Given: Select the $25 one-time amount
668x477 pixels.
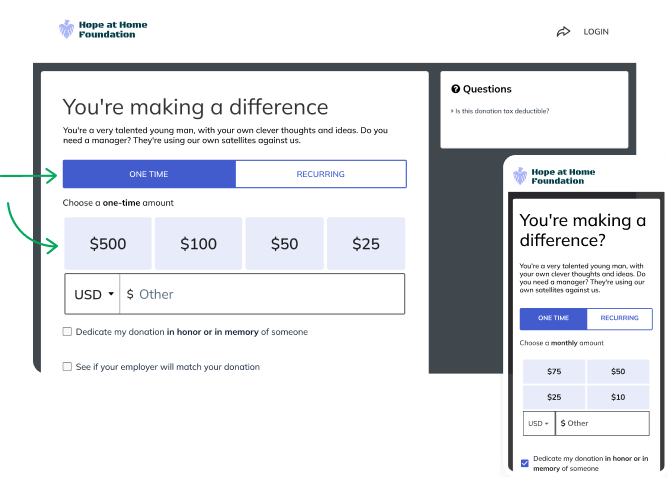Looking at the screenshot, I should pos(366,243).
